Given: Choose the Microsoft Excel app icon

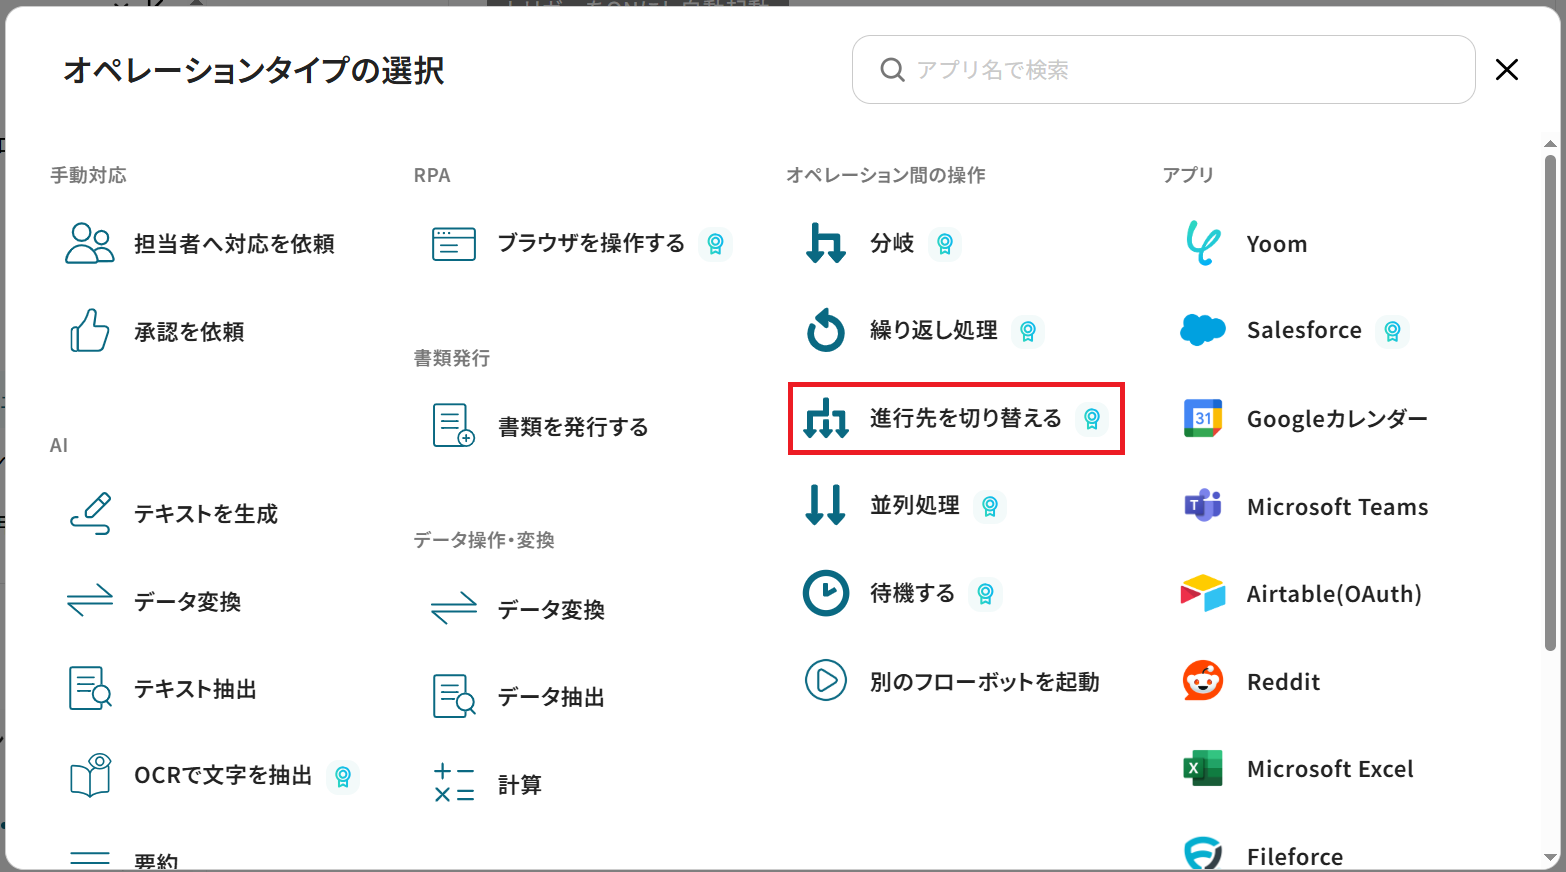Looking at the screenshot, I should click(x=1202, y=769).
